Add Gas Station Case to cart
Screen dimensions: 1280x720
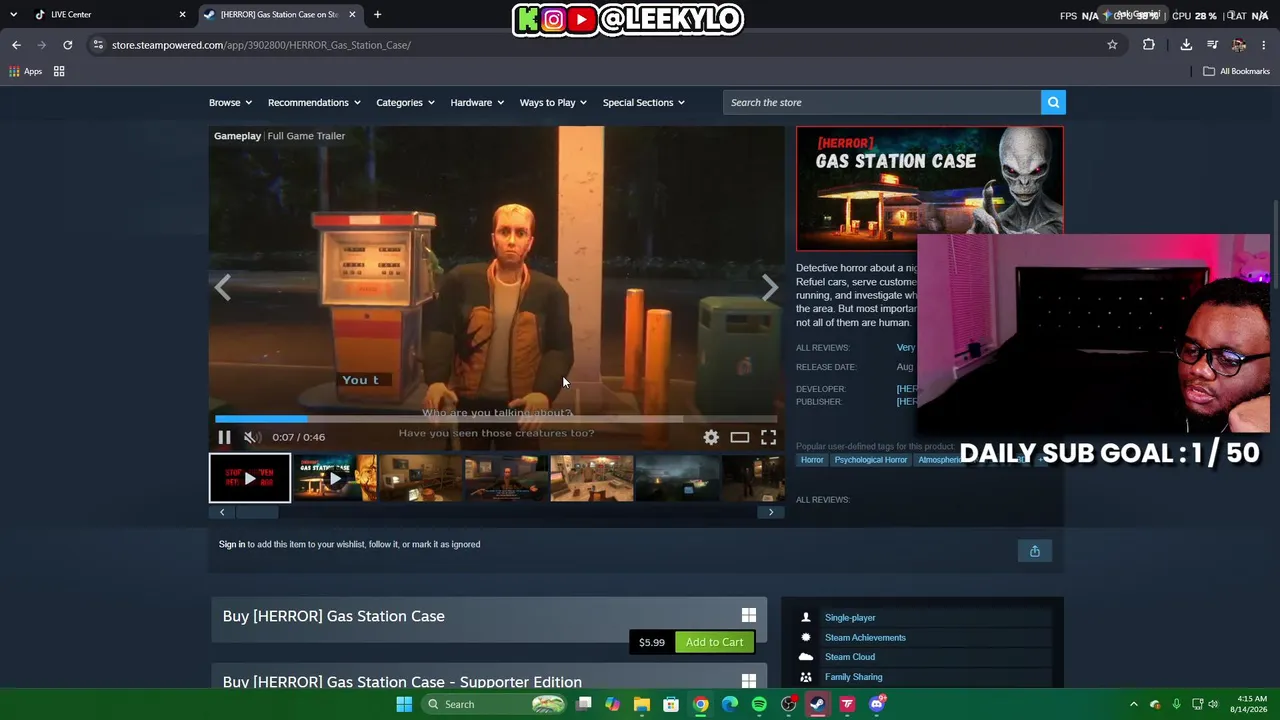coord(714,642)
